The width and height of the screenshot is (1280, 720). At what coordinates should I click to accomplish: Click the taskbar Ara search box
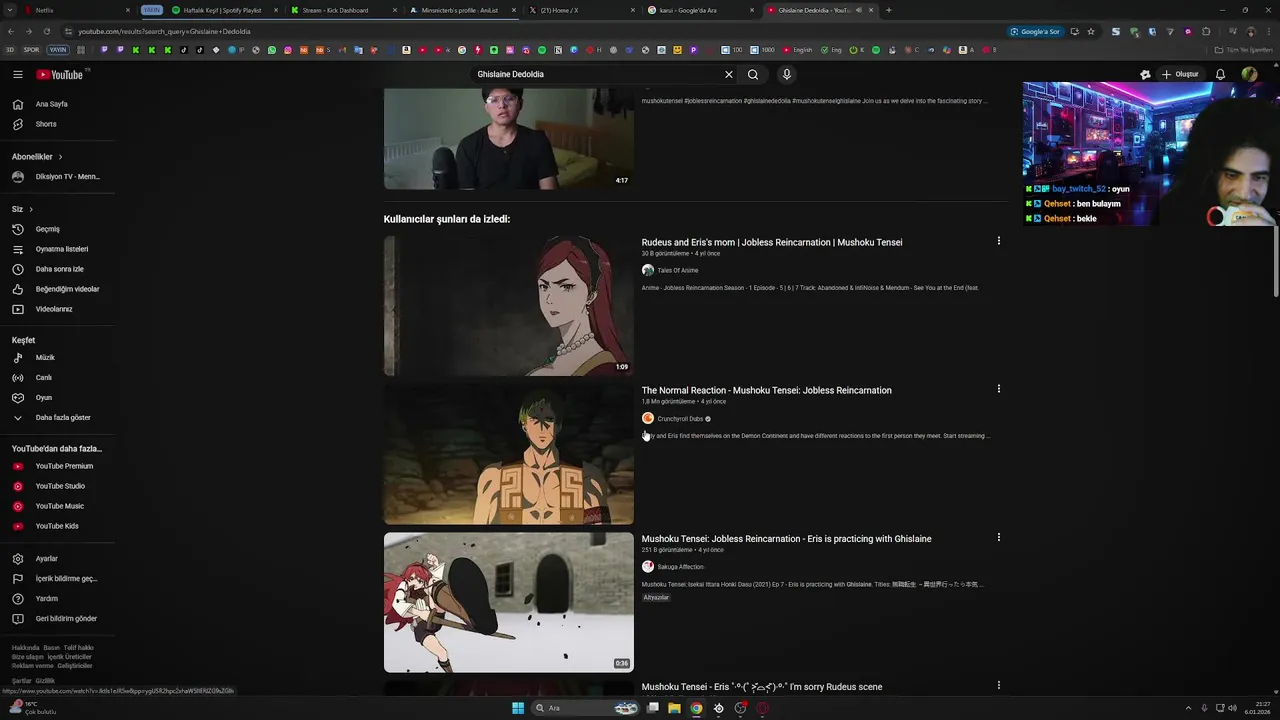(x=586, y=708)
